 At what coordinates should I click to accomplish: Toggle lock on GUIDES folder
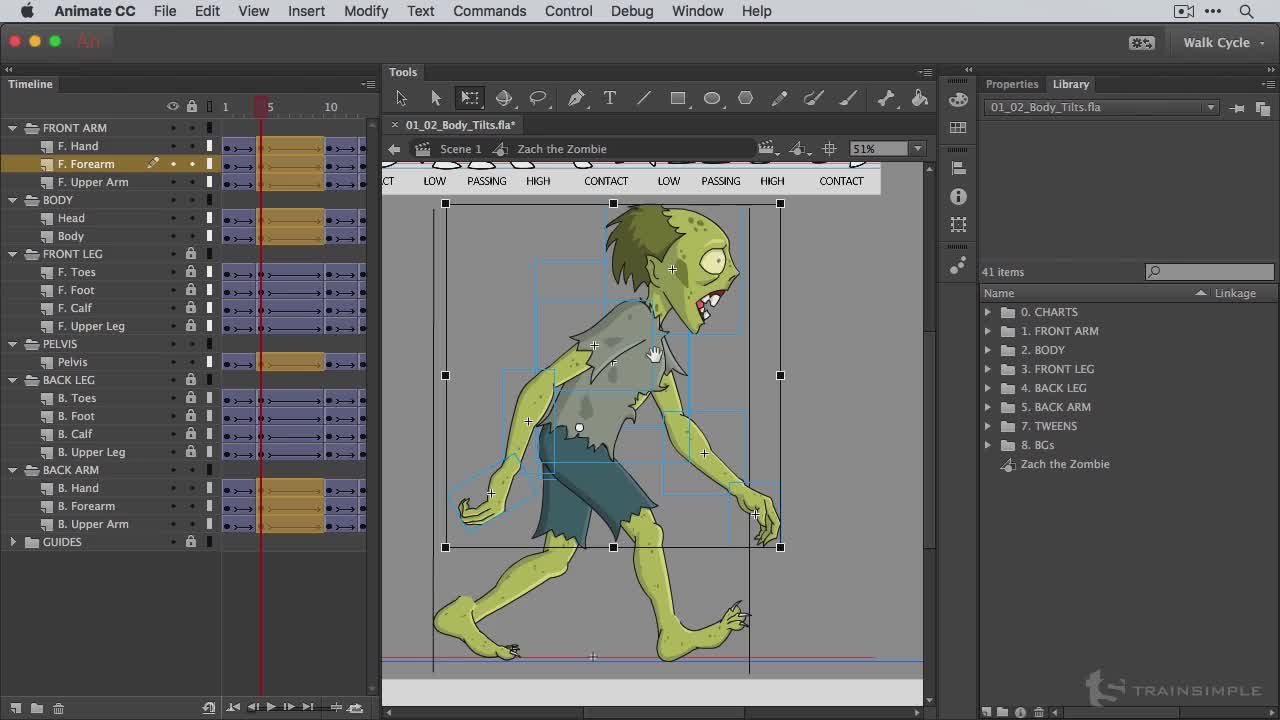191,542
